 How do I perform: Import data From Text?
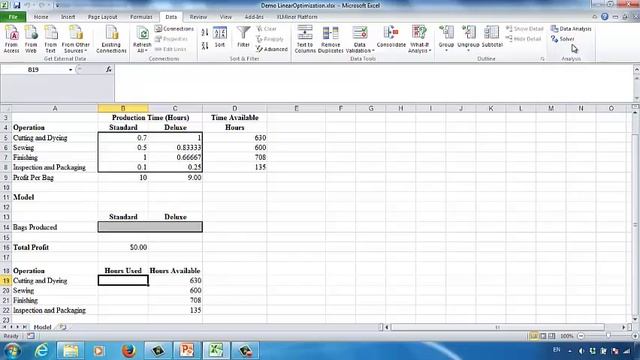[51, 39]
